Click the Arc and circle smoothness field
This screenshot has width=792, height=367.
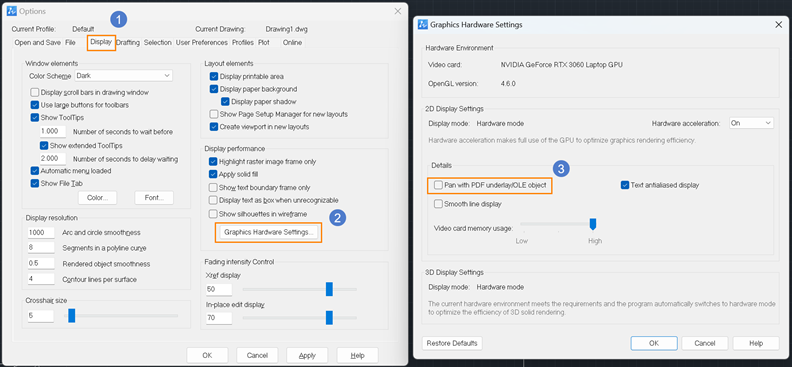click(41, 233)
